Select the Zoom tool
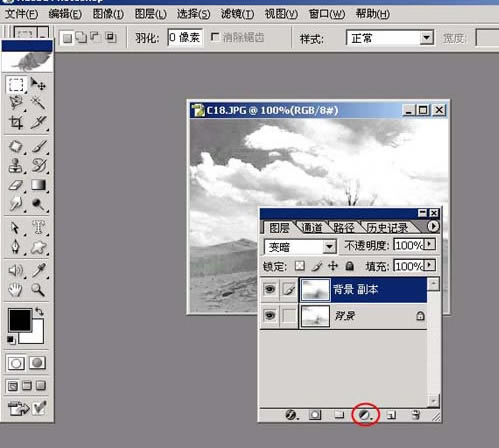 [x=38, y=290]
